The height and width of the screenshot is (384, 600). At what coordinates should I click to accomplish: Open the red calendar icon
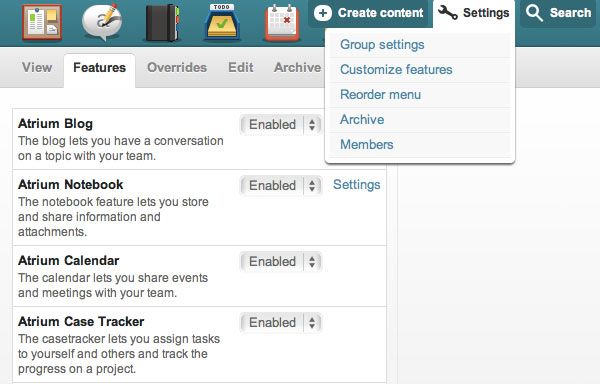click(x=282, y=23)
